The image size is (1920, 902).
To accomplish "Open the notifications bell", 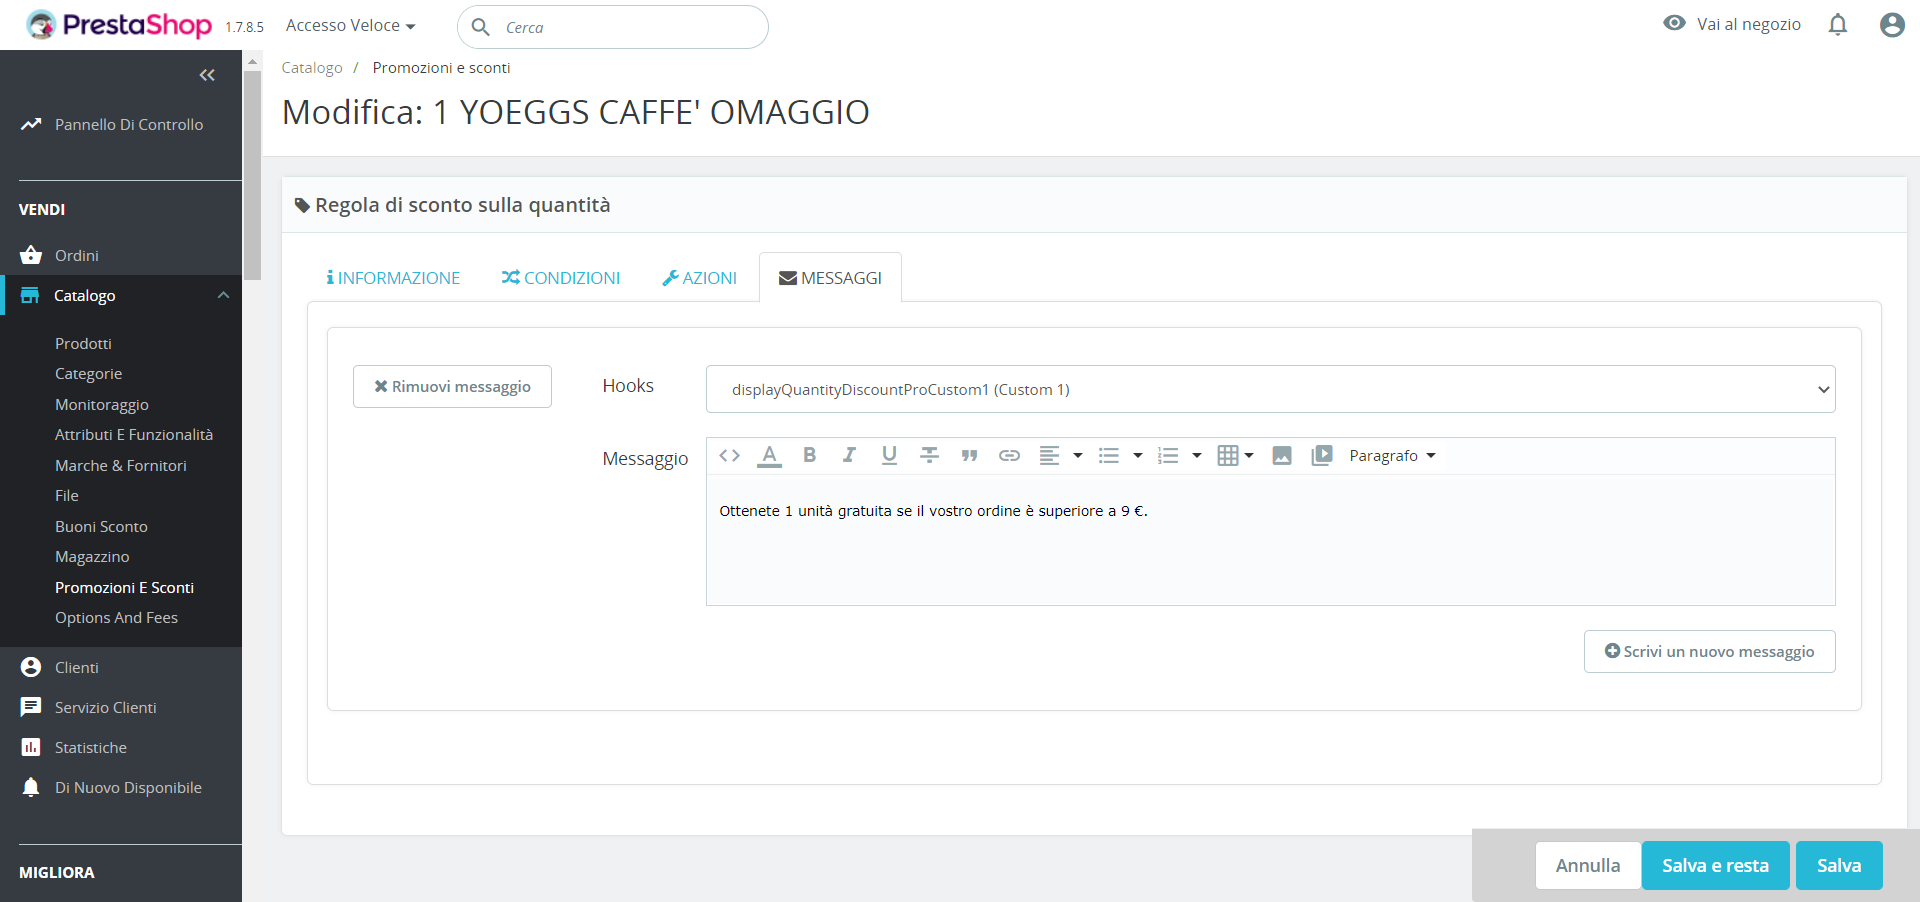I will [1838, 25].
